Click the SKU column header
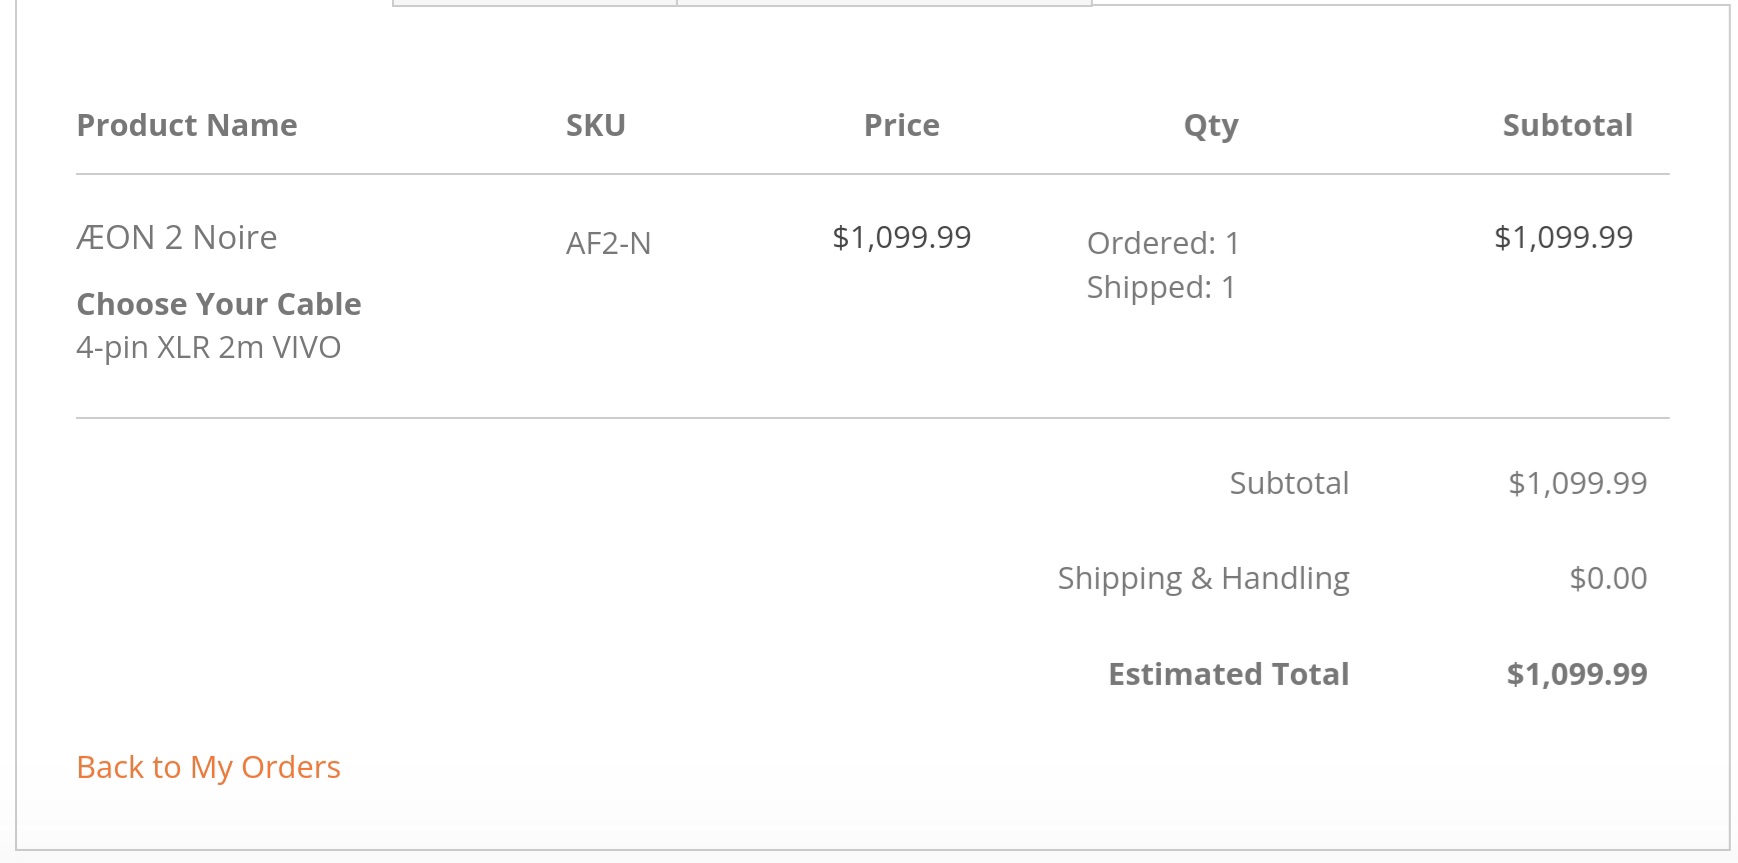 pos(595,125)
